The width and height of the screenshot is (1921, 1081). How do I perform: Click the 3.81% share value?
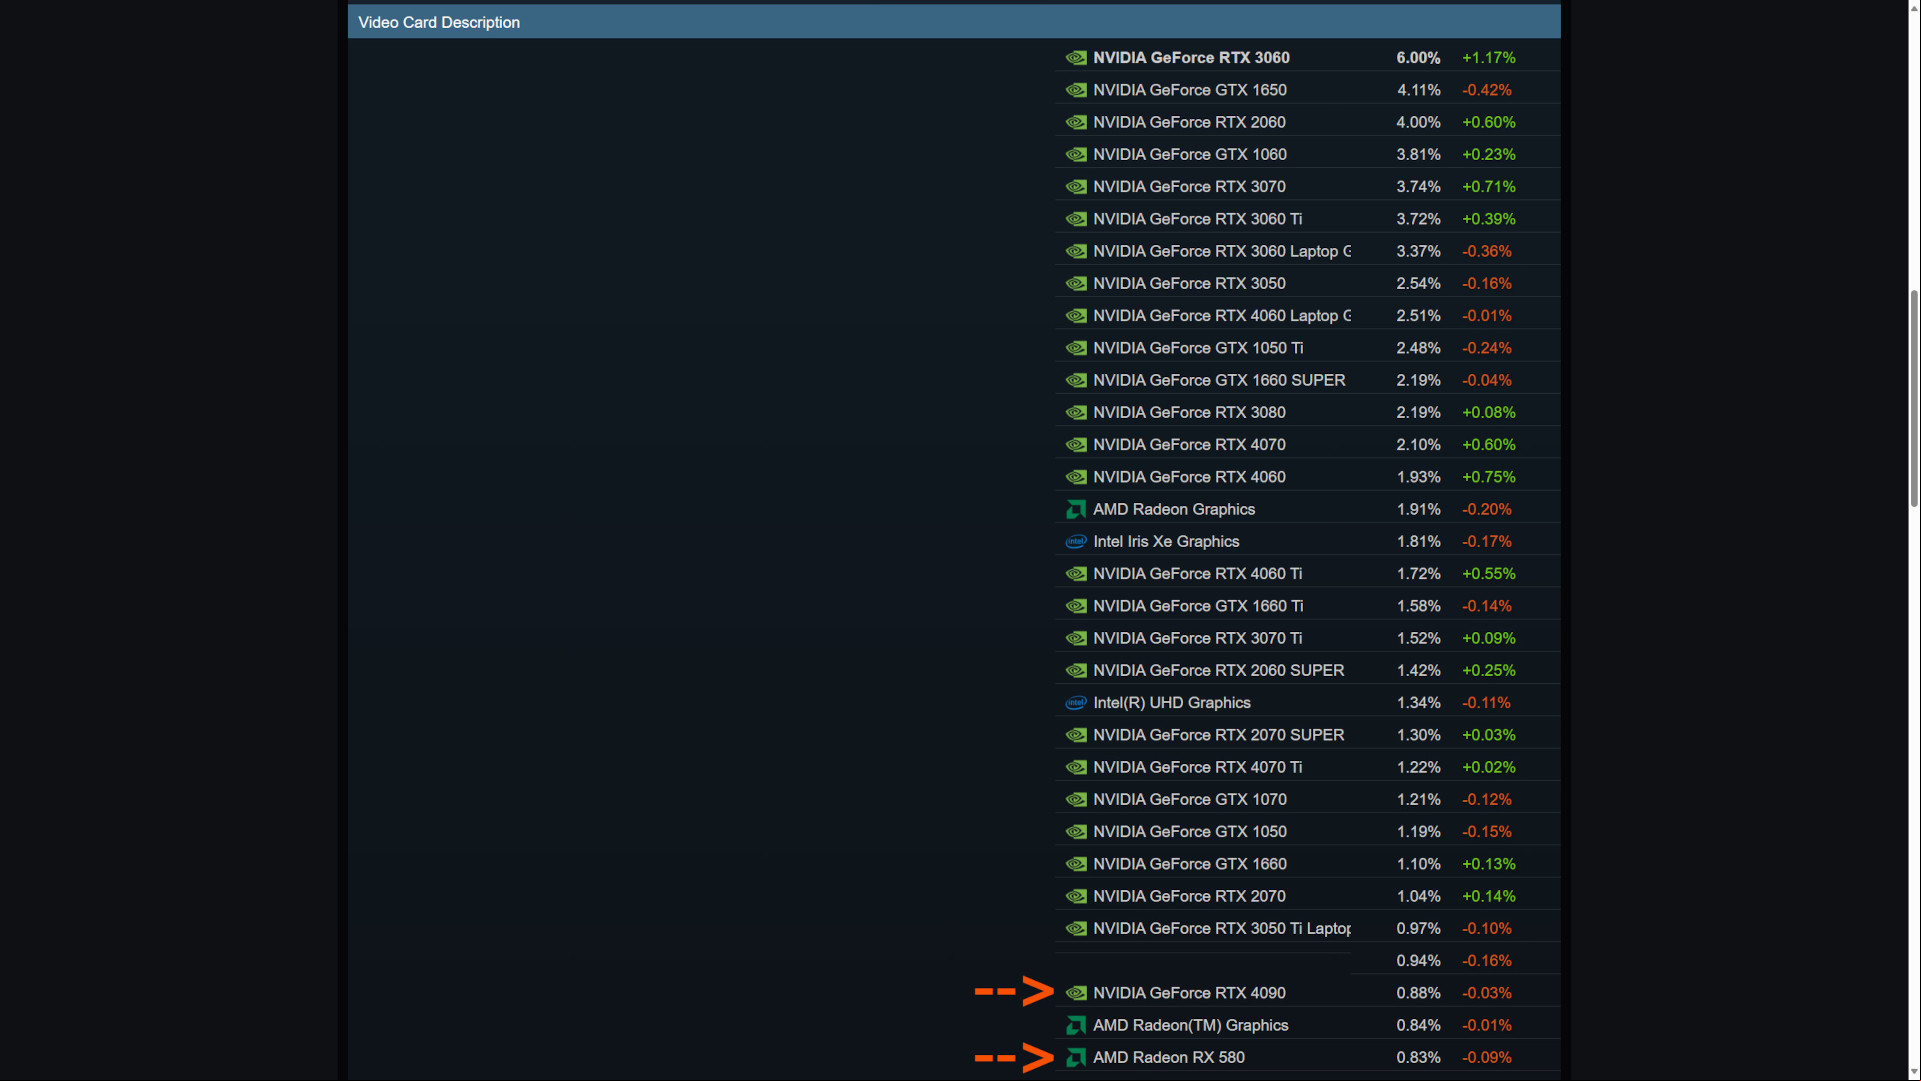[1418, 154]
